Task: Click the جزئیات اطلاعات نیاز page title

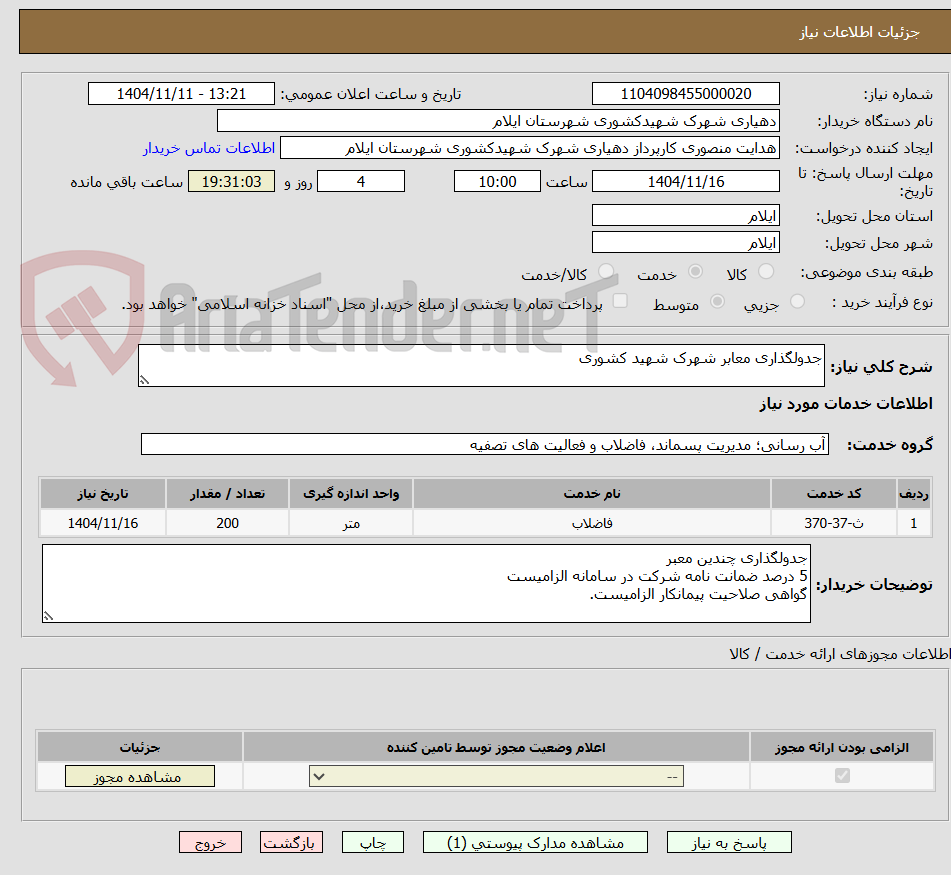Action: click(x=859, y=32)
